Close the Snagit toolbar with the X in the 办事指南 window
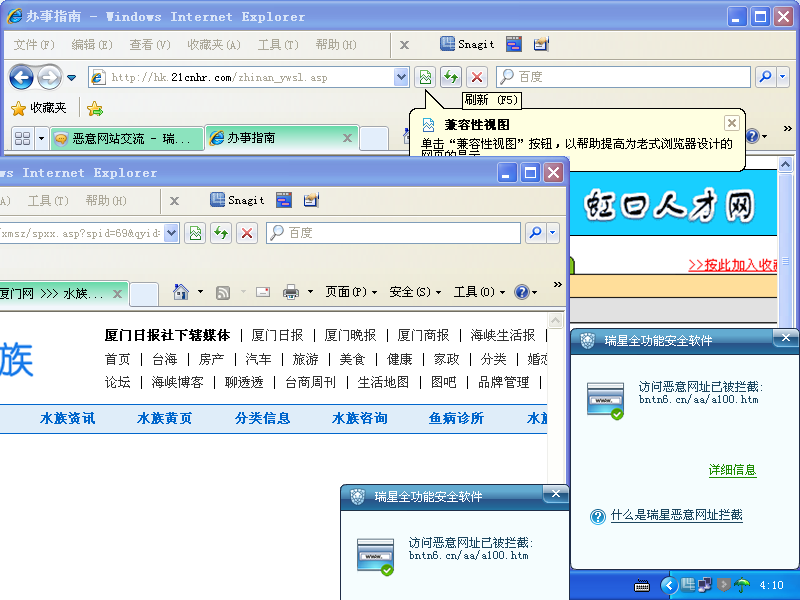The height and width of the screenshot is (600, 800). pos(404,45)
